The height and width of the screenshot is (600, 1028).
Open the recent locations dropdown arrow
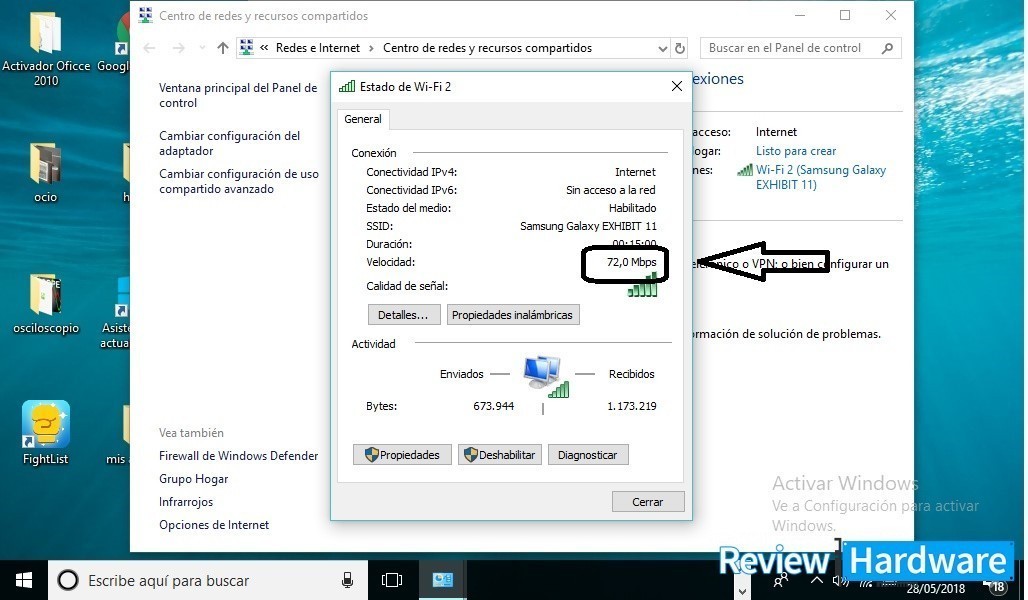click(x=202, y=48)
